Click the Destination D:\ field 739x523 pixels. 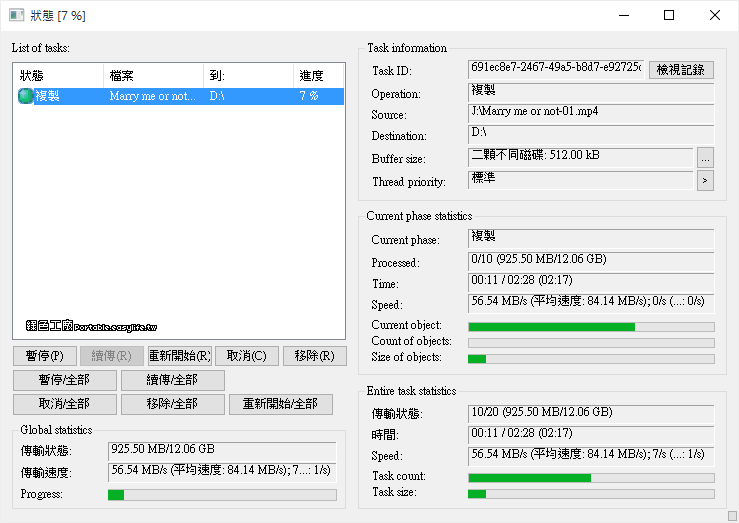(x=591, y=134)
